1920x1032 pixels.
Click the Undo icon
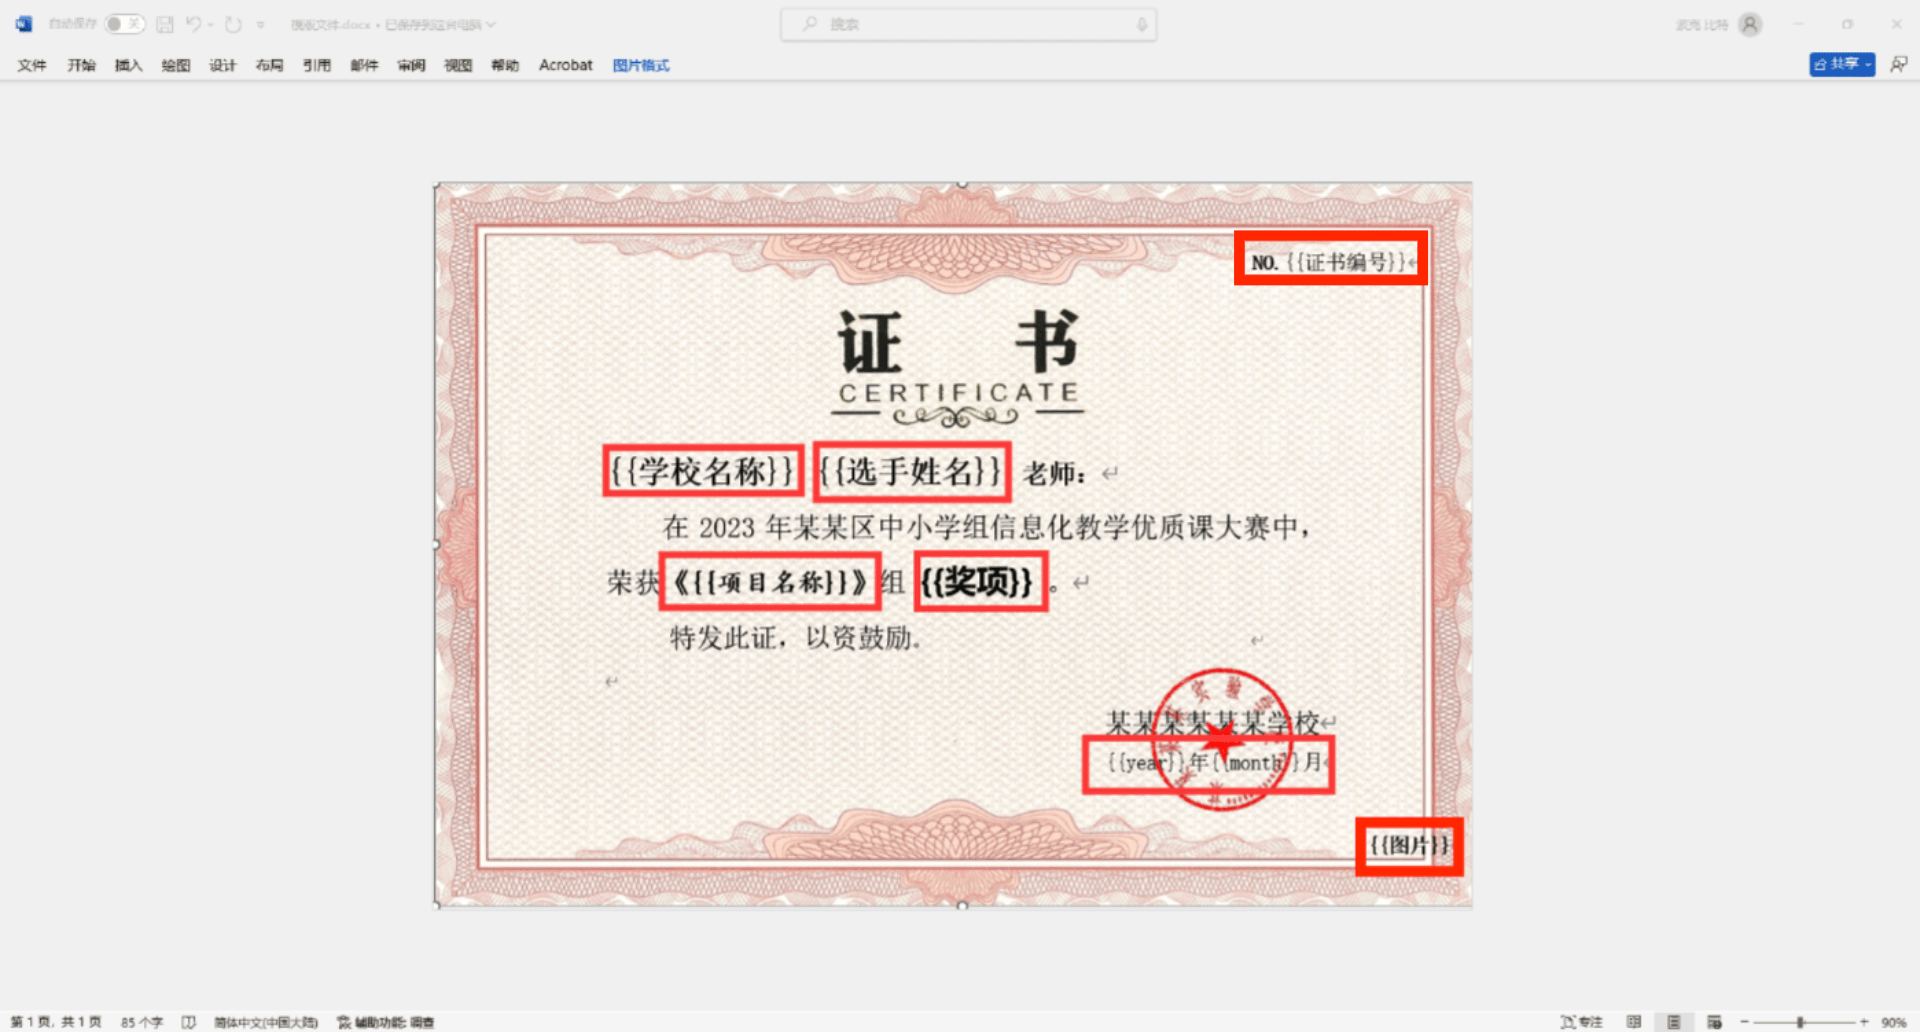192,23
